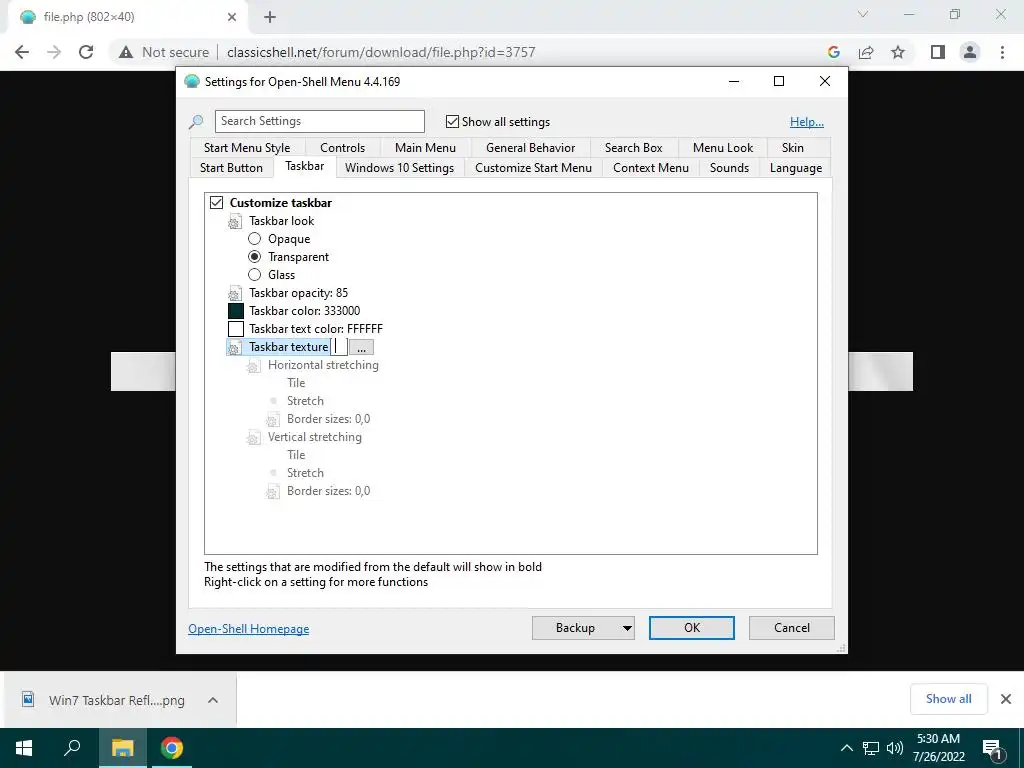
Task: Open the Windows Start button
Action: (x=24, y=748)
